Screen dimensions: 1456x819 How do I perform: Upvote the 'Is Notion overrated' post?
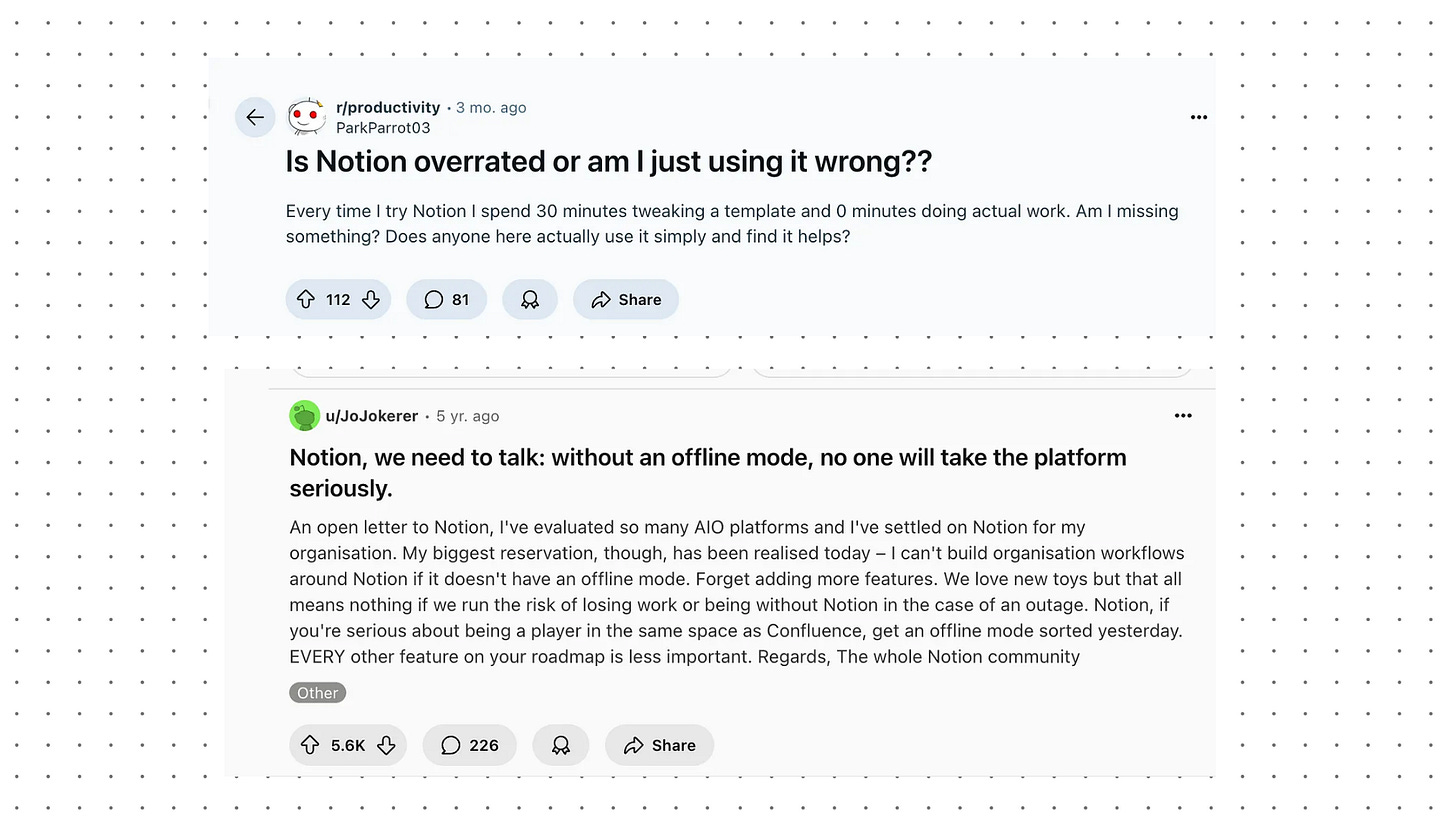tap(306, 300)
